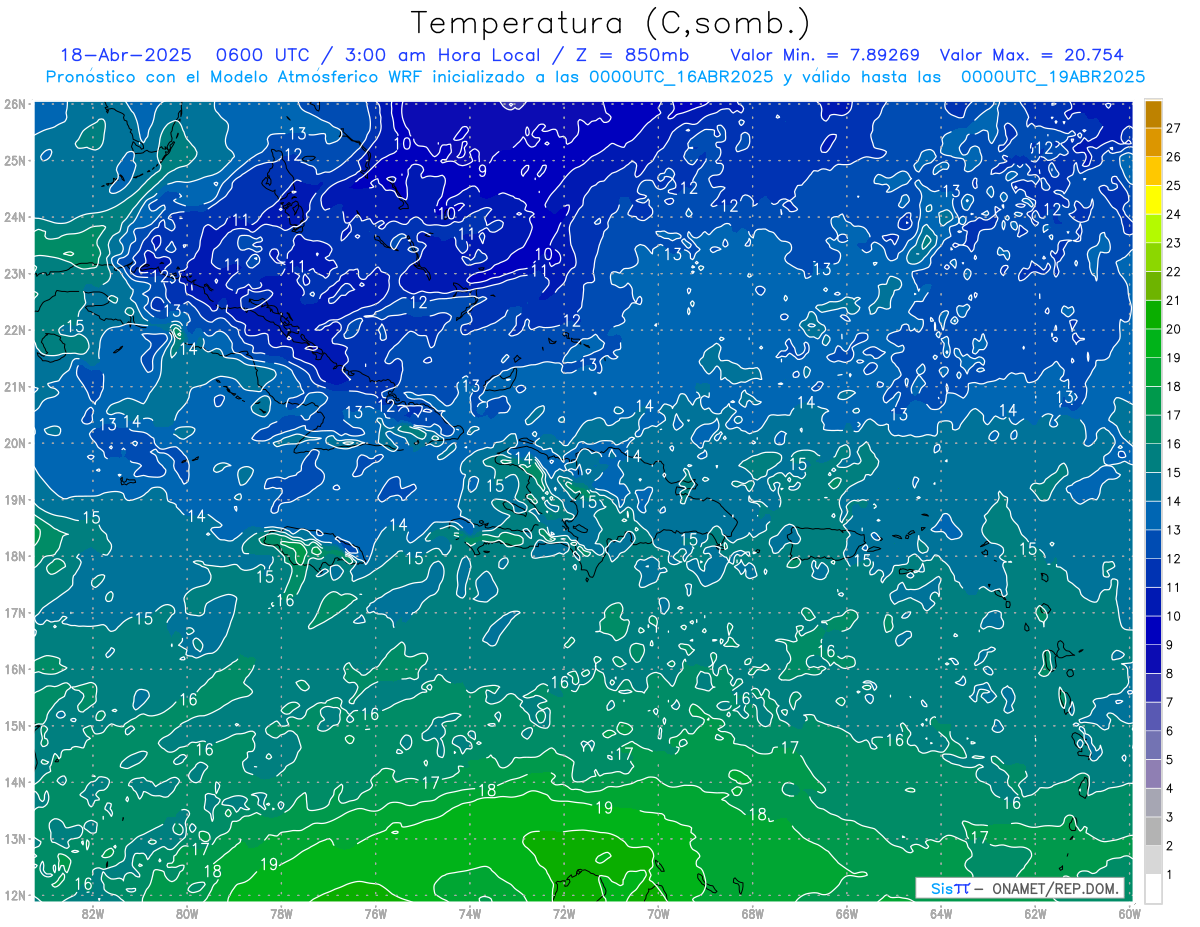Select the date text "18-Abr-2025"

point(125,55)
